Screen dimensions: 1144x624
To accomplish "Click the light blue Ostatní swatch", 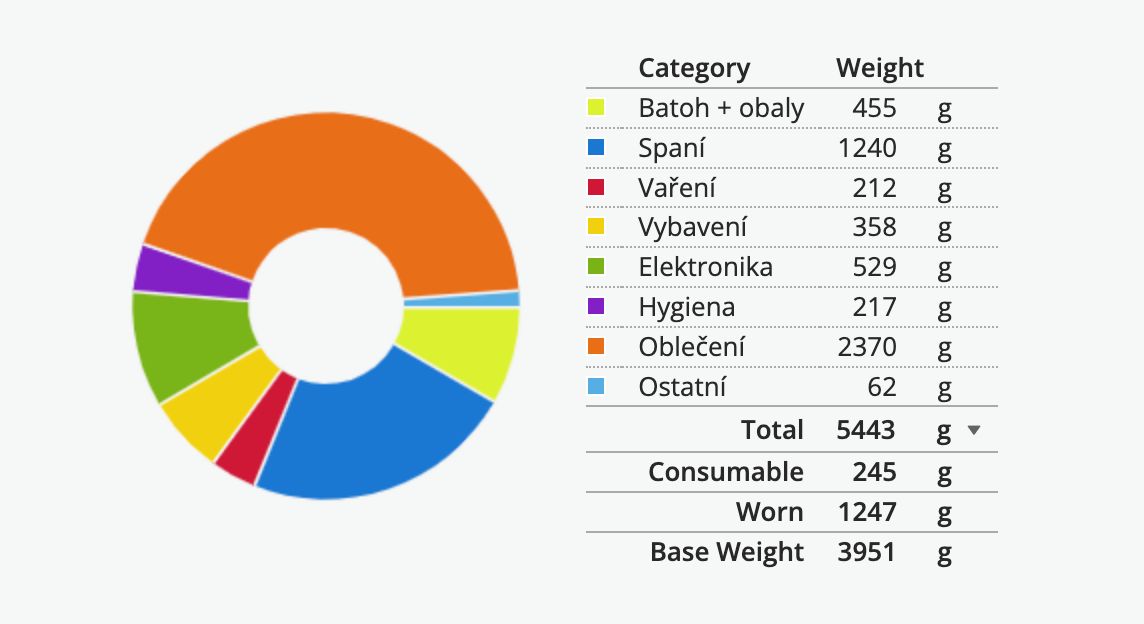I will [x=596, y=387].
